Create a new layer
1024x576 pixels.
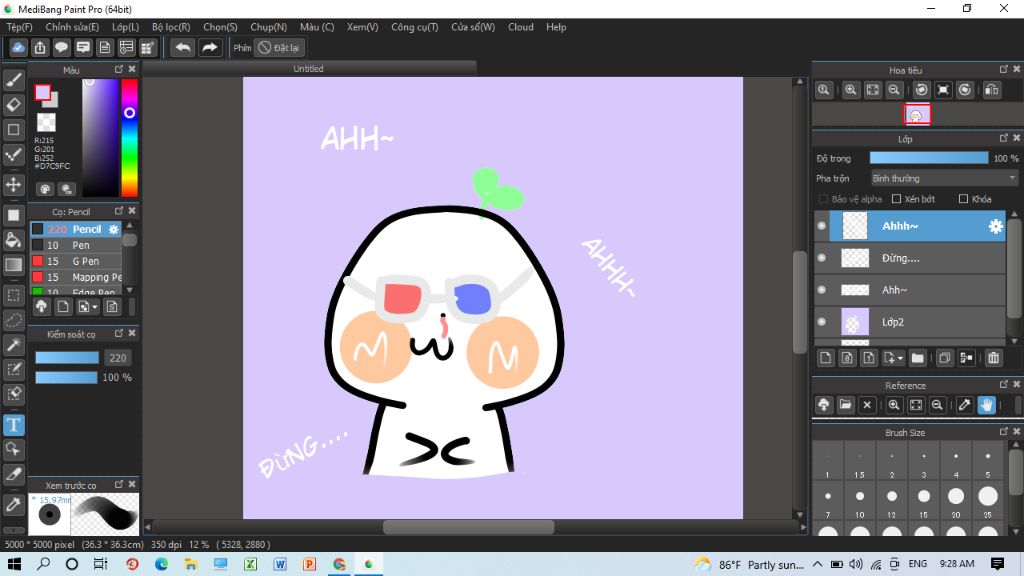(825, 358)
